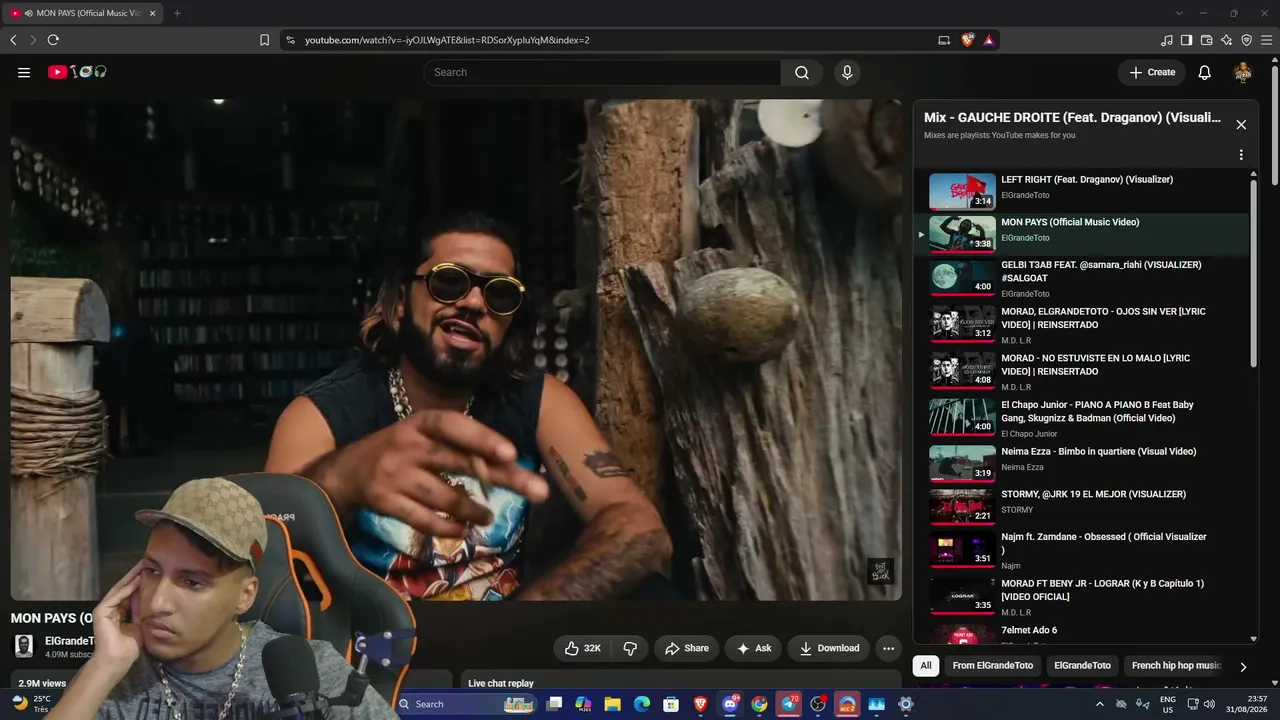Select the ElGrandeToto filter chip
The width and height of the screenshot is (1280, 720).
pos(1082,666)
